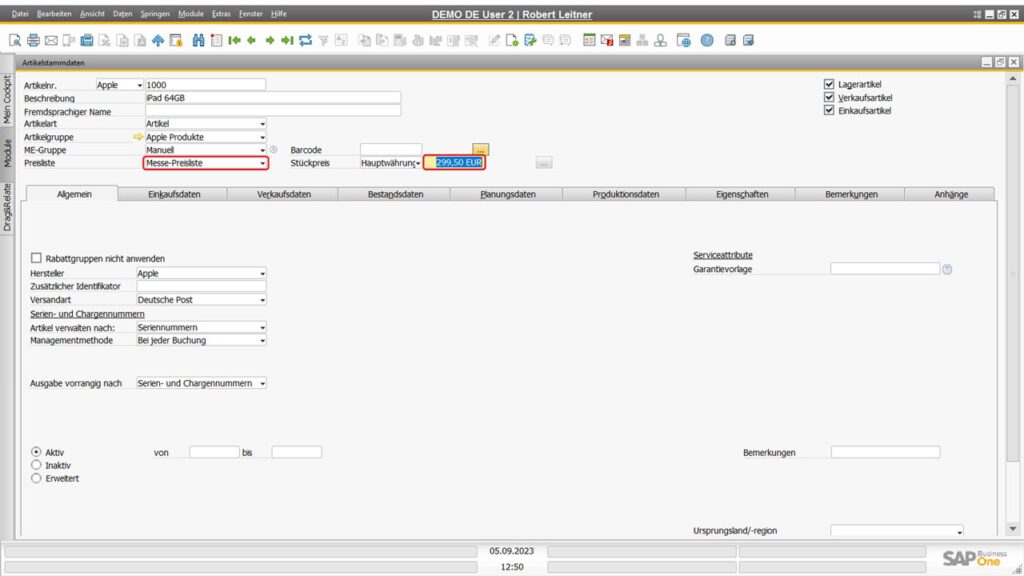This screenshot has height=576, width=1024.
Task: Go to the previous record arrow
Action: click(x=251, y=40)
